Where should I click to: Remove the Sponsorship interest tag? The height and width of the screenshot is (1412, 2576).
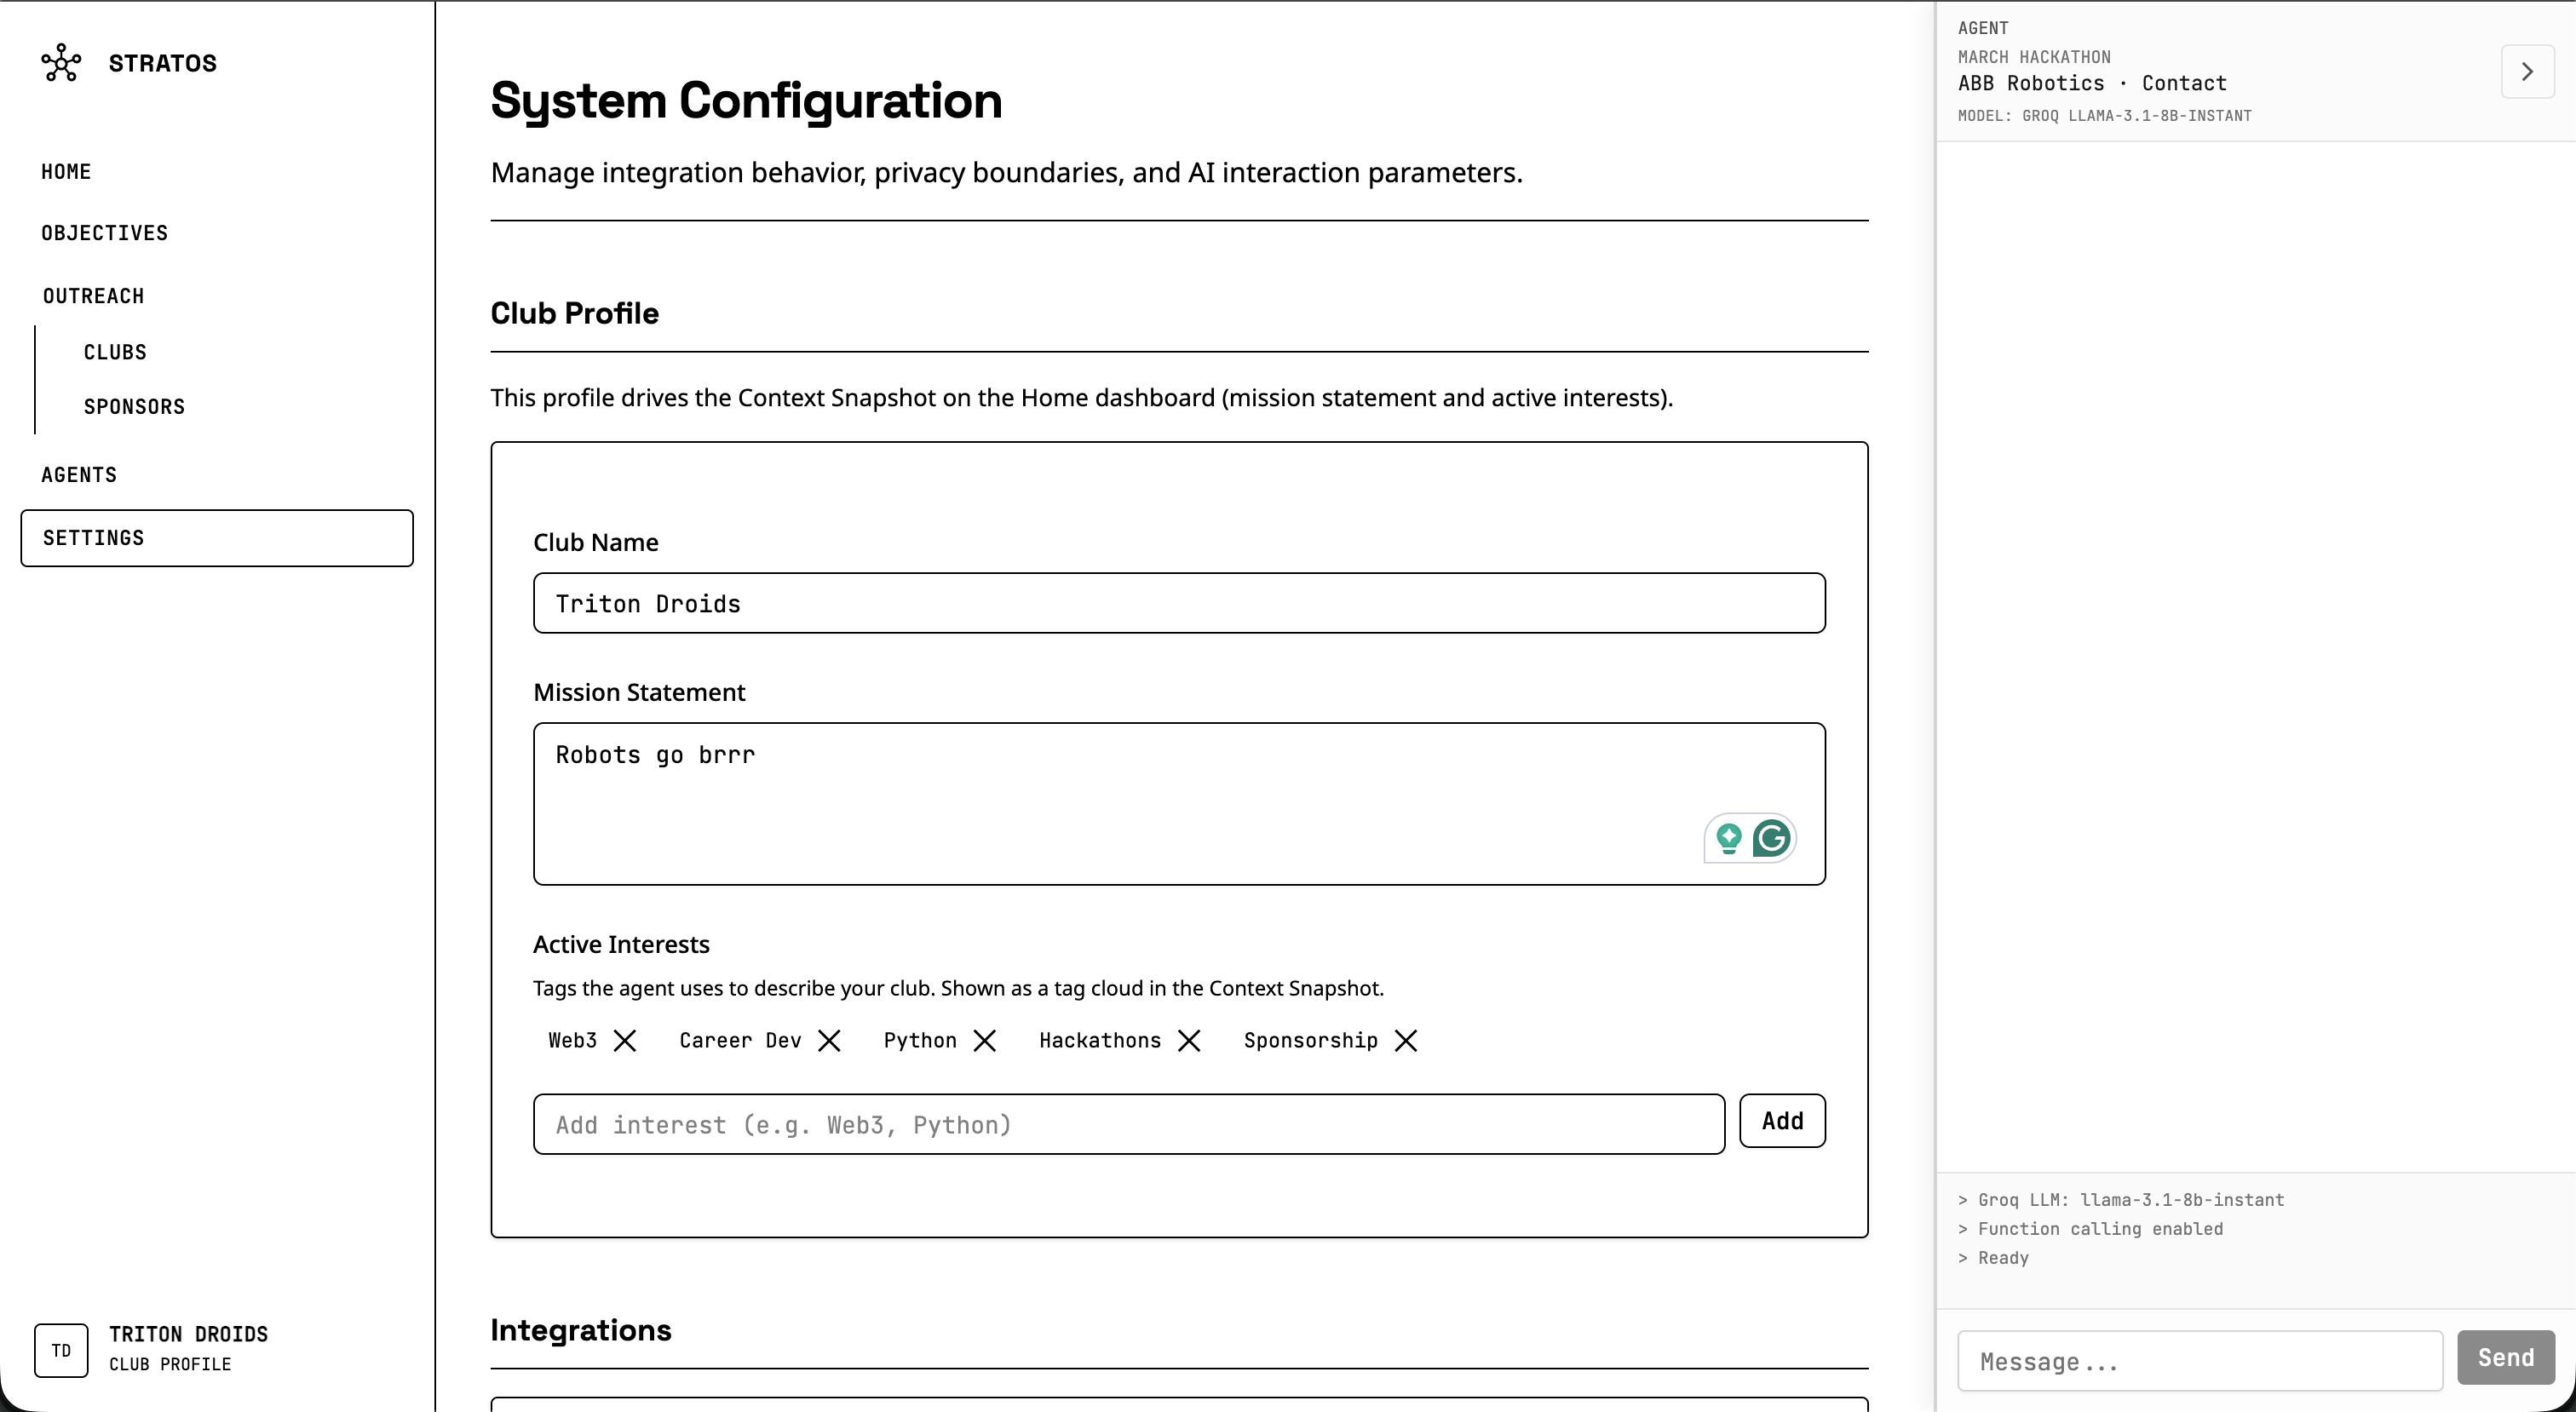[1405, 1041]
